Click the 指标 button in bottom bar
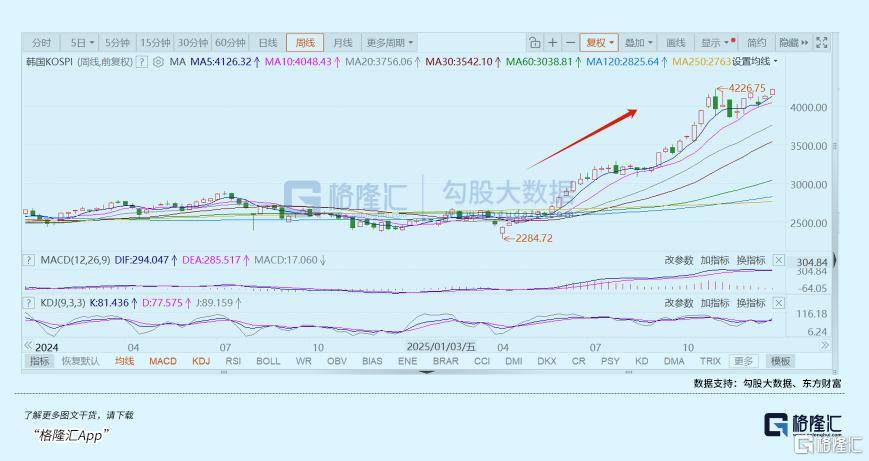Image resolution: width=869 pixels, height=461 pixels. click(x=39, y=361)
